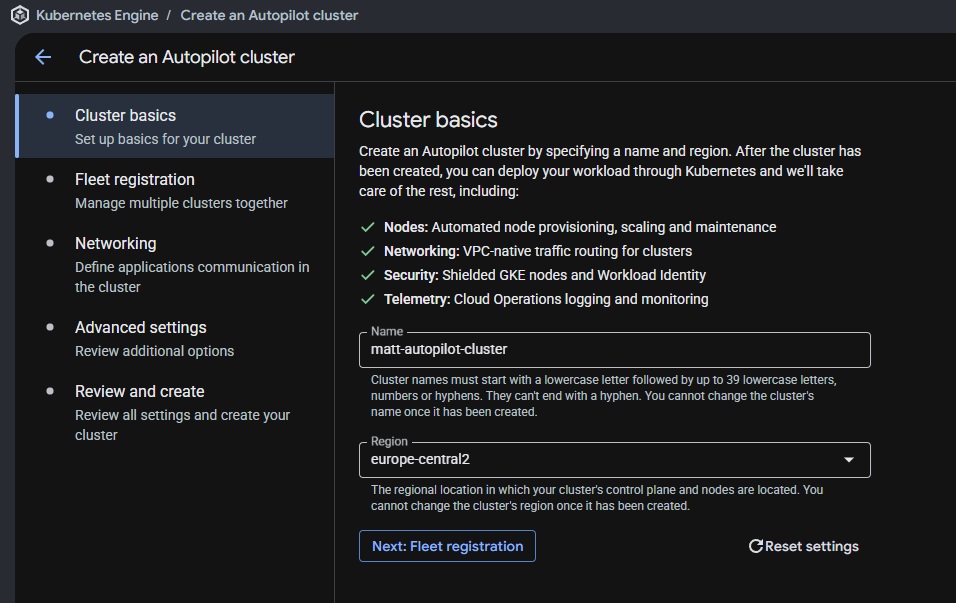This screenshot has width=956, height=603.
Task: Click 'Automated node provisioning, scaling and maintenance' text
Action: pos(604,227)
